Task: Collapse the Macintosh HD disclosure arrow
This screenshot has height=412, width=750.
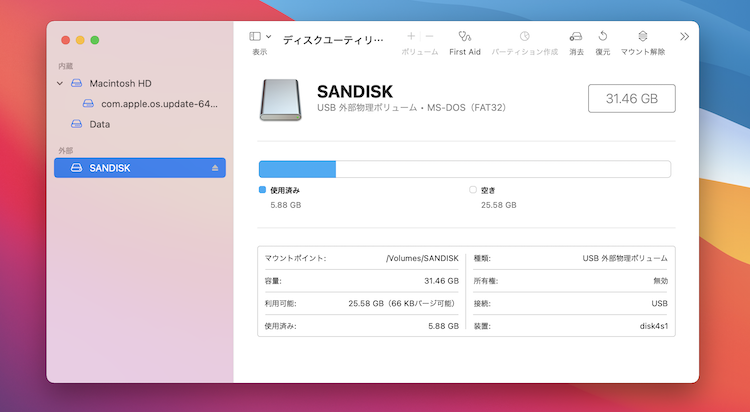Action: click(60, 83)
